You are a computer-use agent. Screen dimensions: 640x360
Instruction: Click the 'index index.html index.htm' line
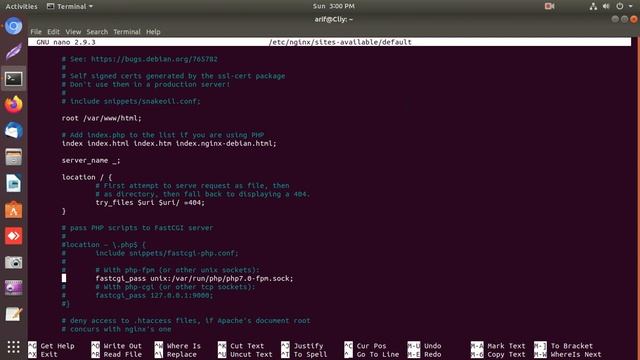point(169,144)
